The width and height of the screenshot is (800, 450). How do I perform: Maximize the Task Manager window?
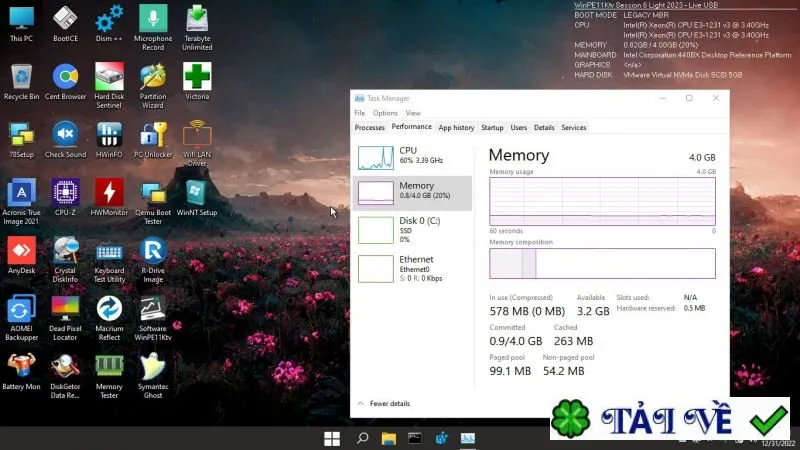pyautogui.click(x=689, y=98)
